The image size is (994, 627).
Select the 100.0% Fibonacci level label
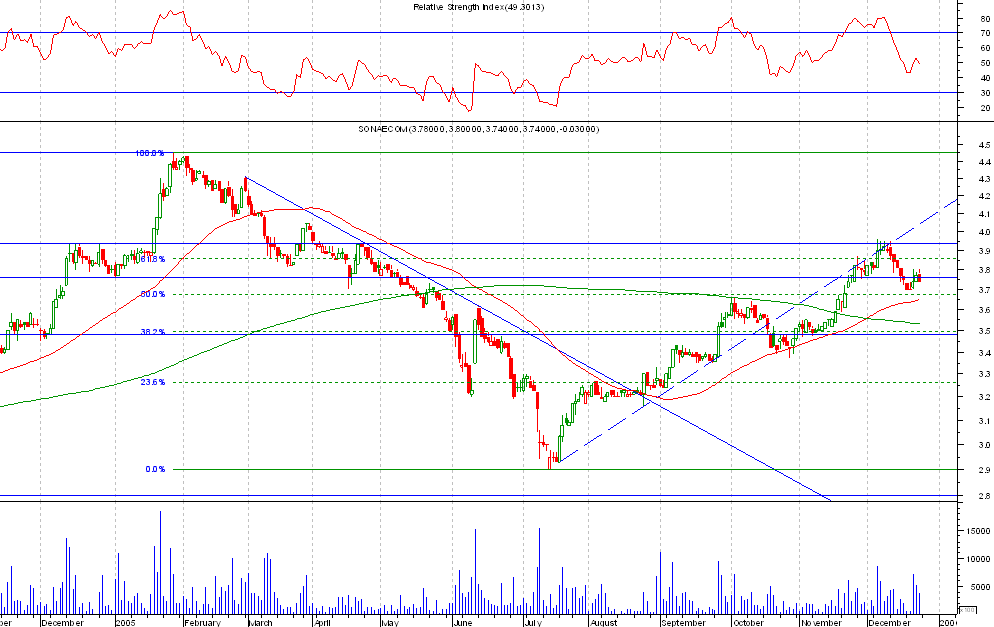[x=150, y=153]
